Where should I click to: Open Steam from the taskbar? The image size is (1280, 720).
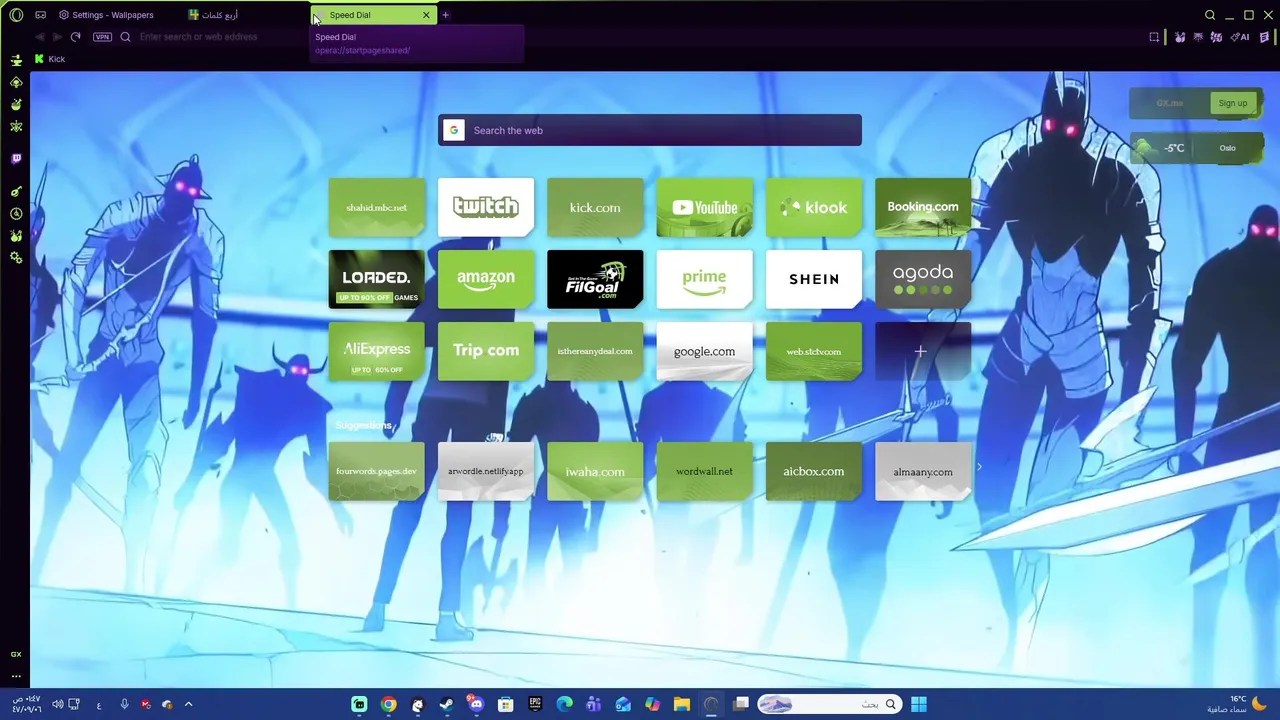tap(447, 705)
